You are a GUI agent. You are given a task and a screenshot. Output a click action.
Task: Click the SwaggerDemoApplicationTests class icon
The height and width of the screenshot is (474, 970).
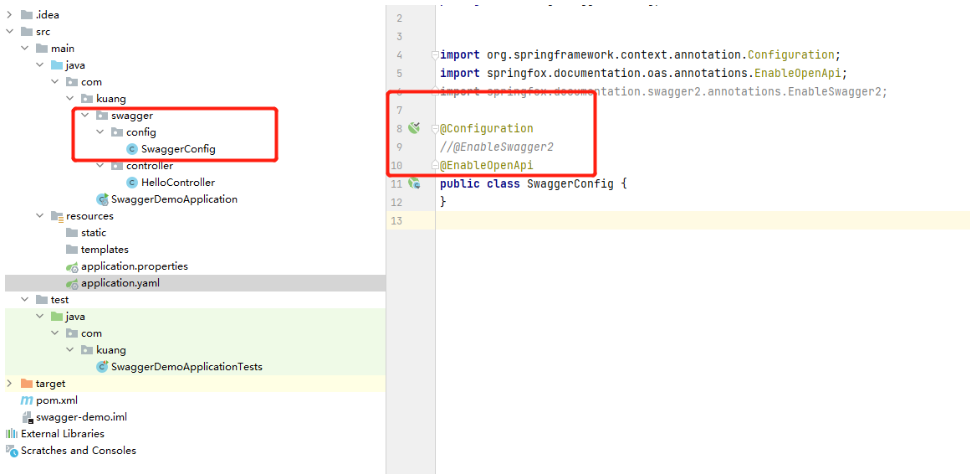(102, 367)
